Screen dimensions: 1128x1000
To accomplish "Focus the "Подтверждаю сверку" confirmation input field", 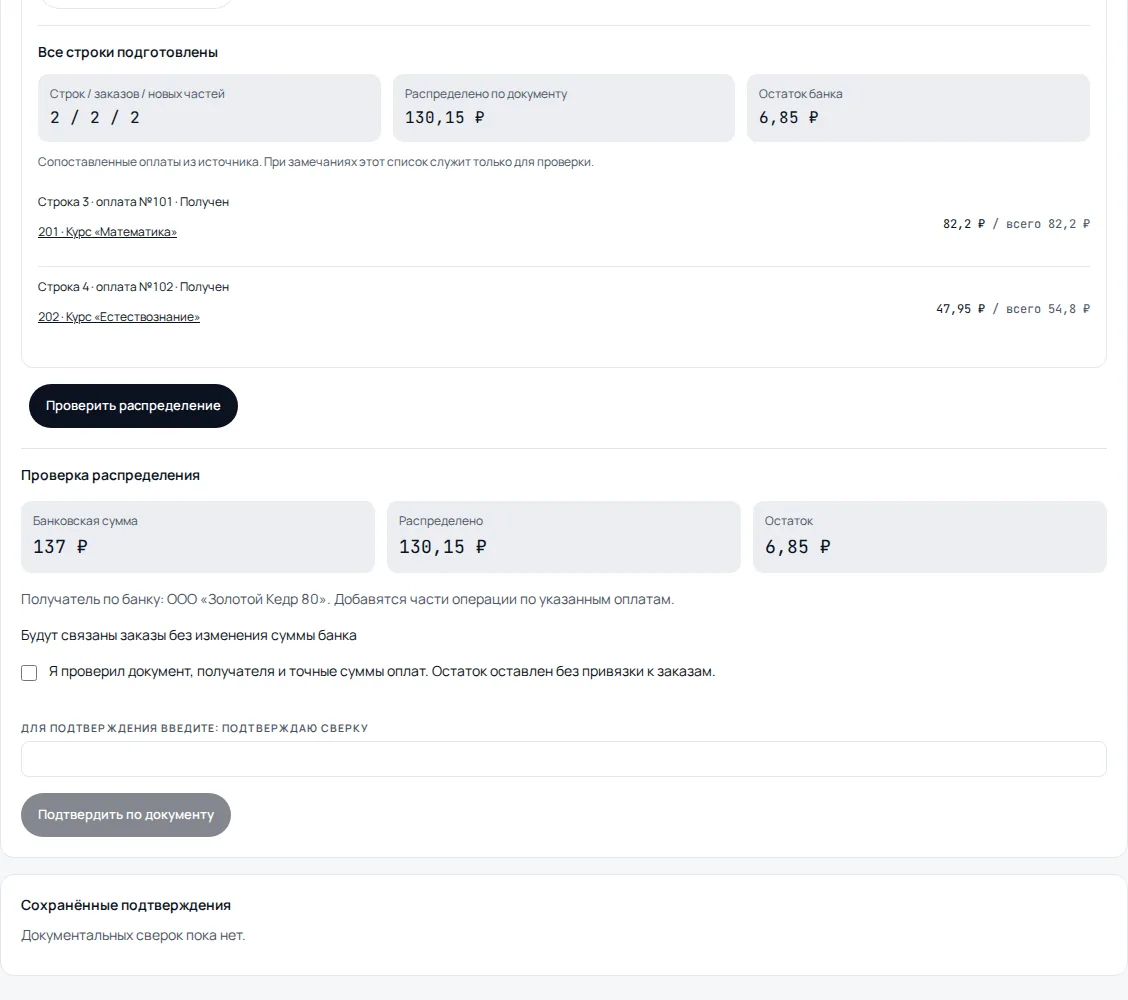I will click(x=563, y=759).
